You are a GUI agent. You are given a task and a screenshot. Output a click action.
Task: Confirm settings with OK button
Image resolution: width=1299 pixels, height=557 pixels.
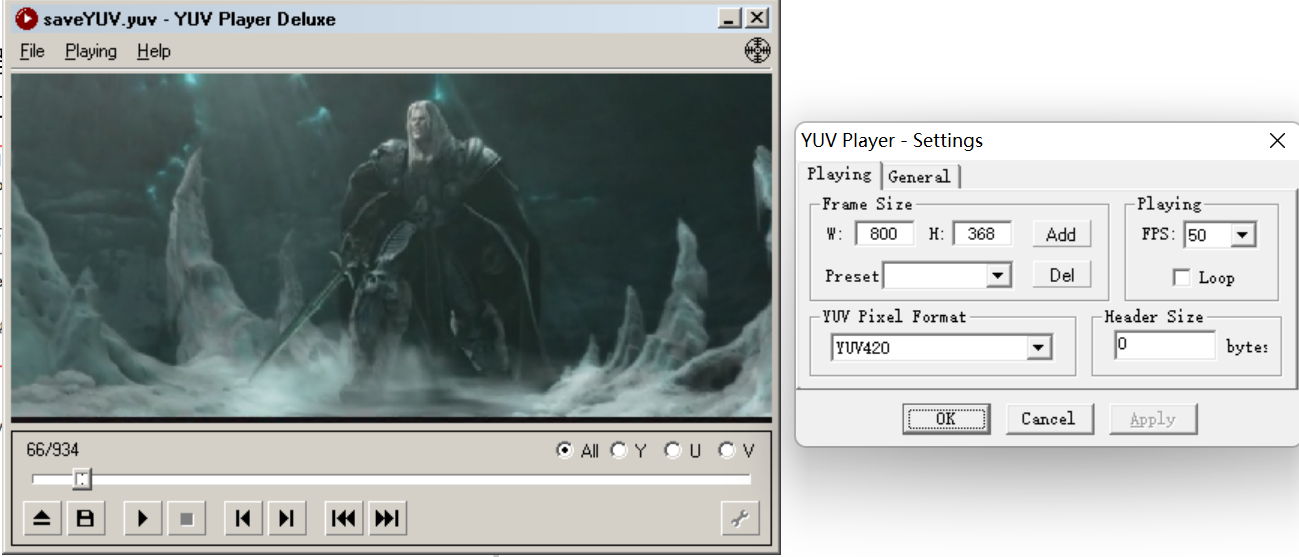(x=946, y=419)
